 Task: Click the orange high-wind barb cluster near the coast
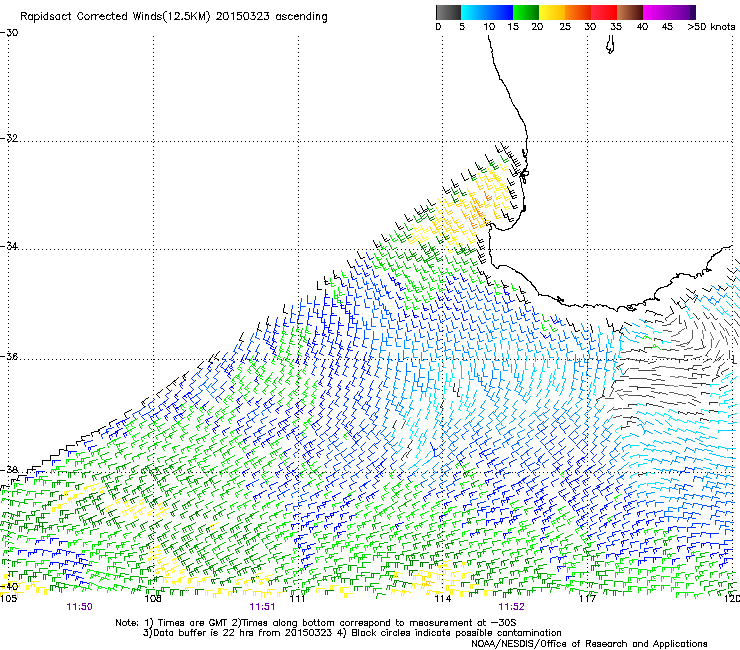[479, 211]
